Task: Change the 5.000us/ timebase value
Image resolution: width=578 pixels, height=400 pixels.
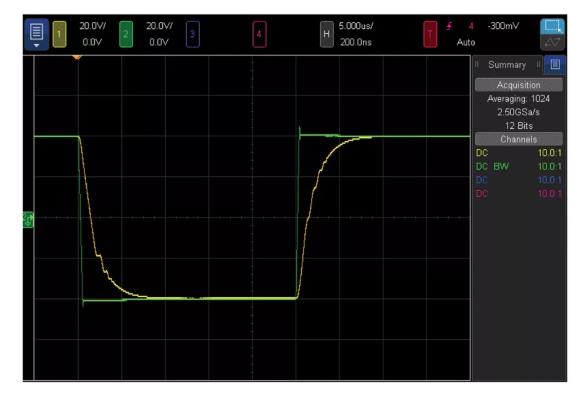Action: 356,26
